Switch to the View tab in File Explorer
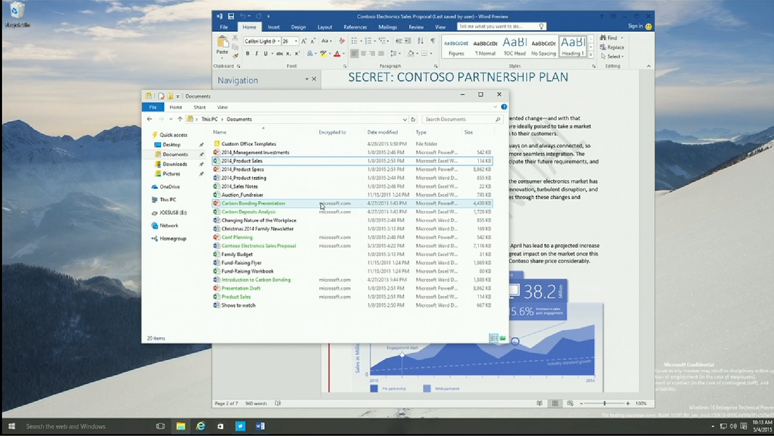774x437 pixels. [x=222, y=107]
